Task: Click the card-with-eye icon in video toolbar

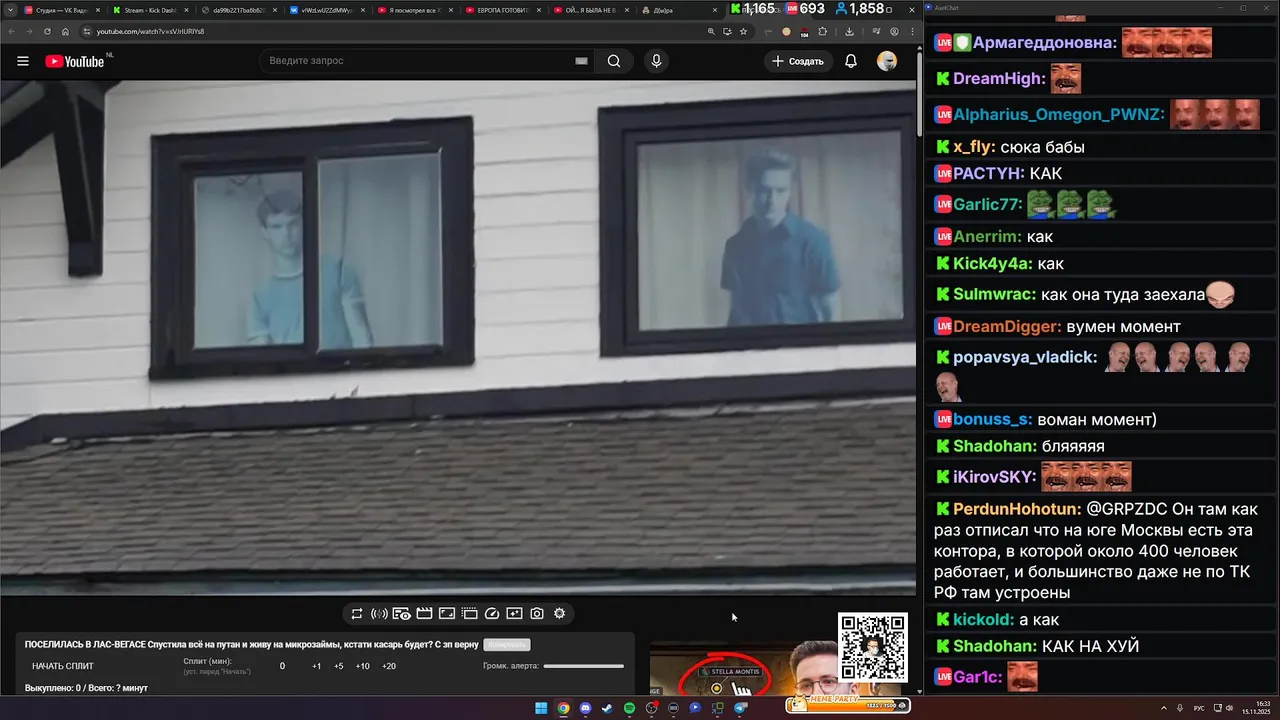Action: point(401,613)
